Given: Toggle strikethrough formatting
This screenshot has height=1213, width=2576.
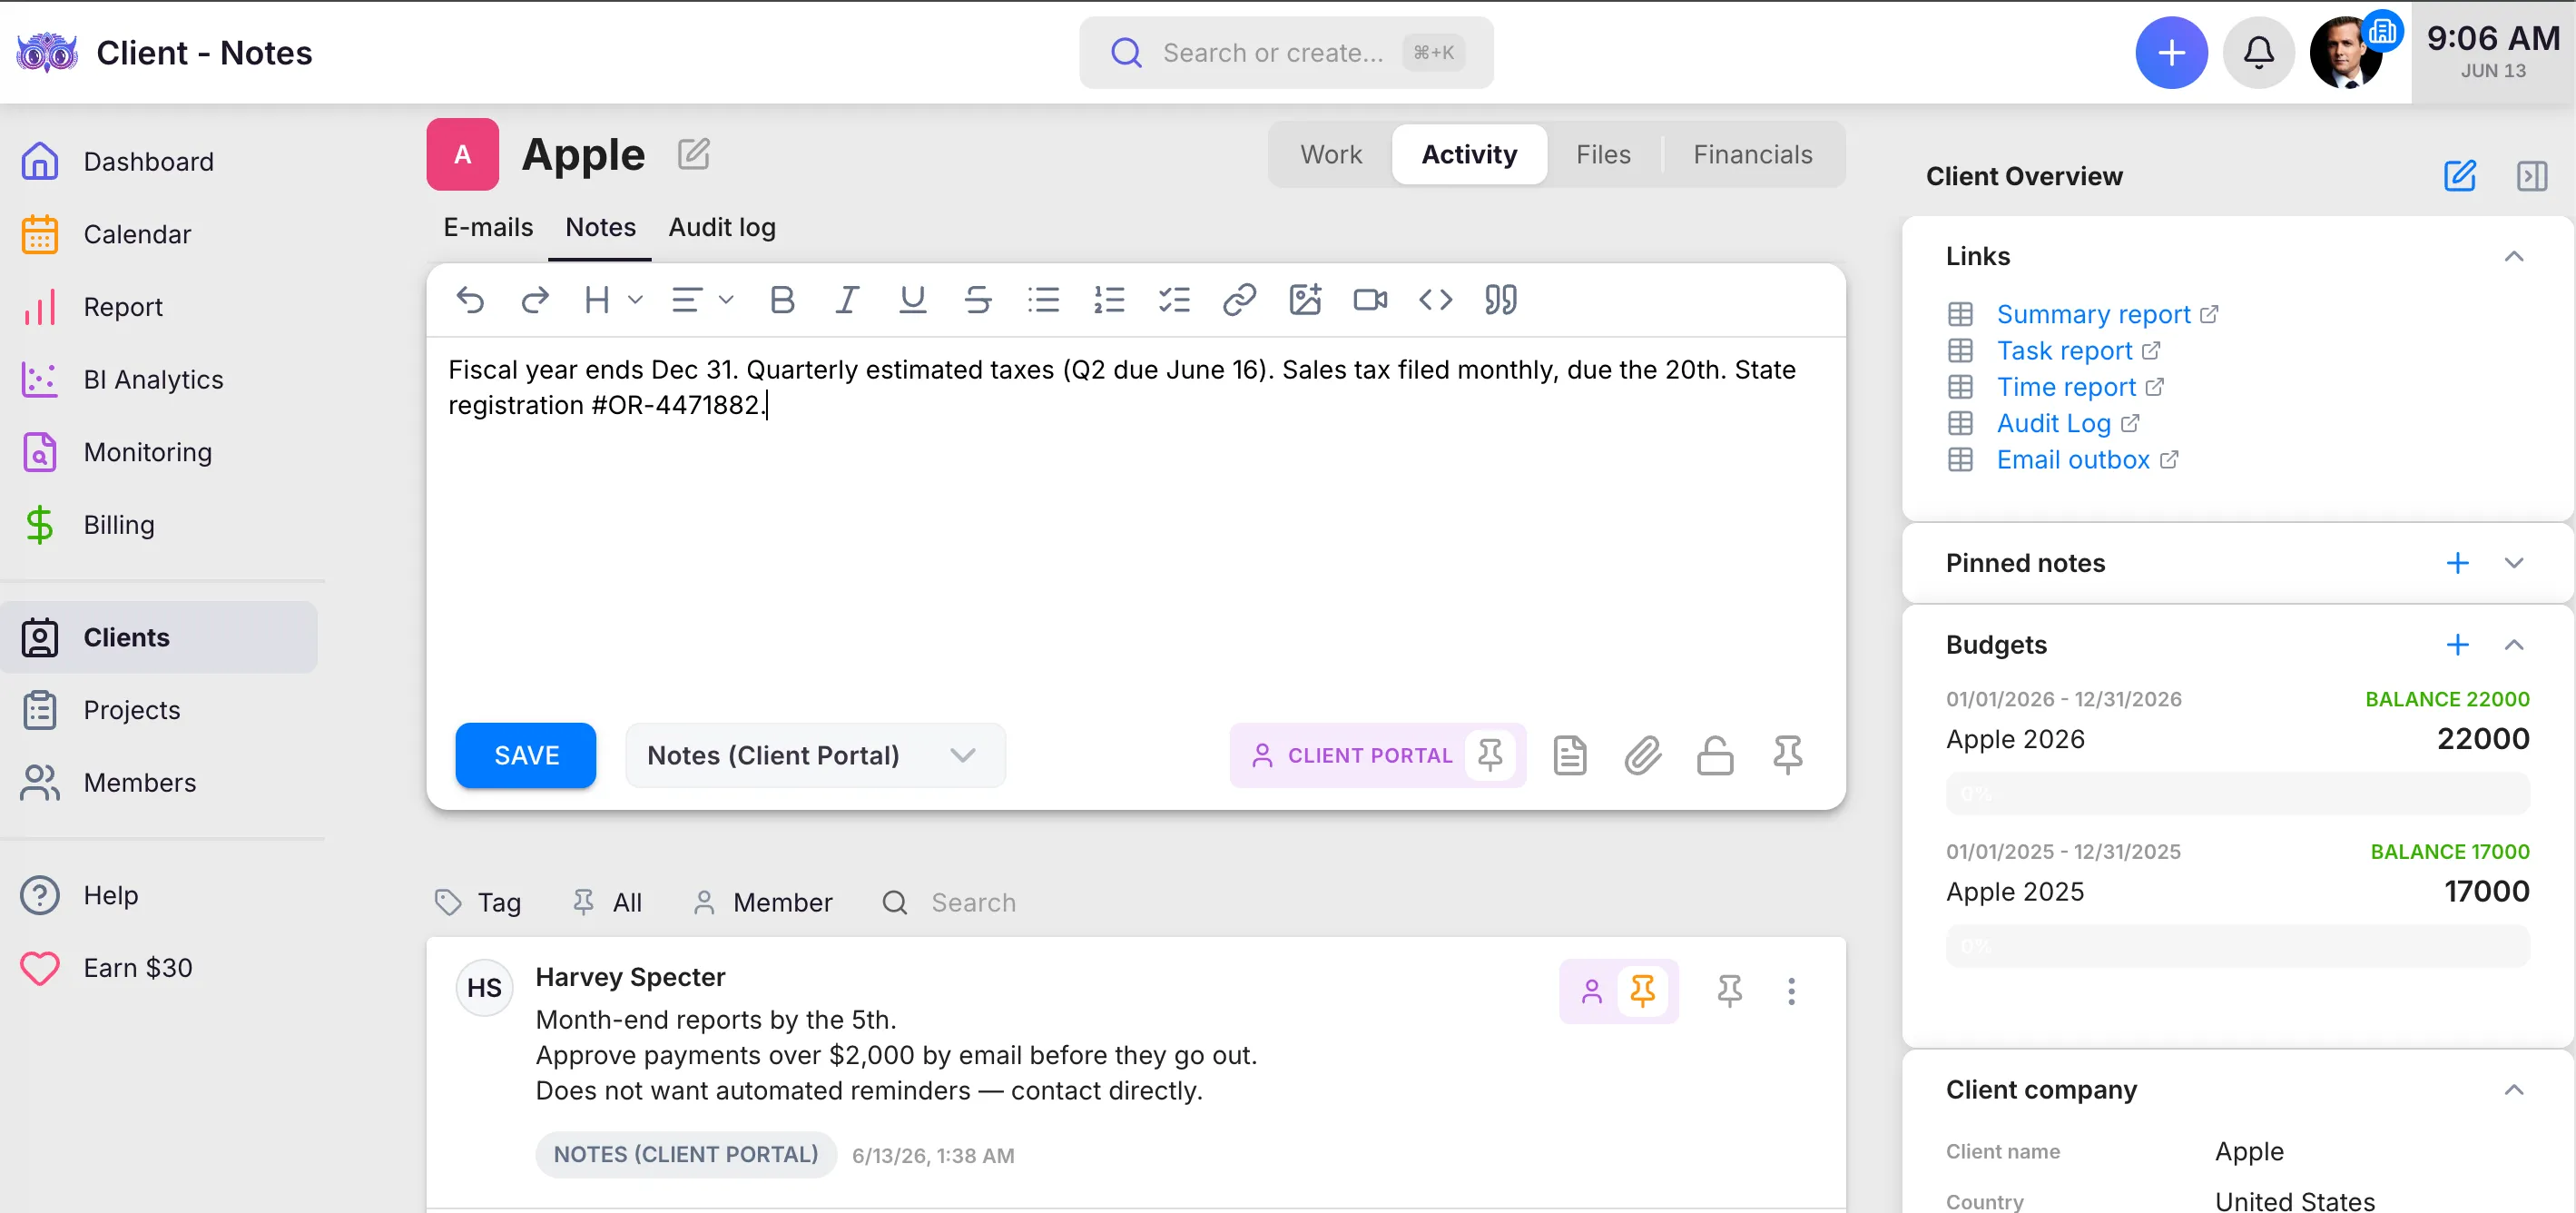Looking at the screenshot, I should 977,300.
